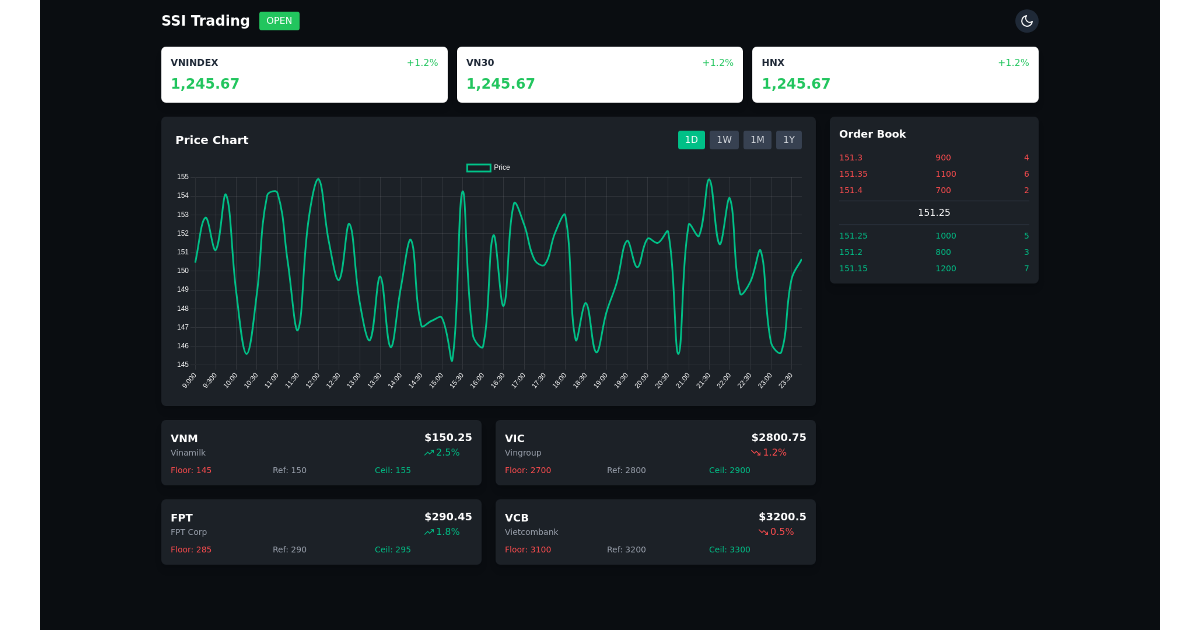Click the SSI Trading logo text
The height and width of the screenshot is (630, 1200).
[204, 20]
